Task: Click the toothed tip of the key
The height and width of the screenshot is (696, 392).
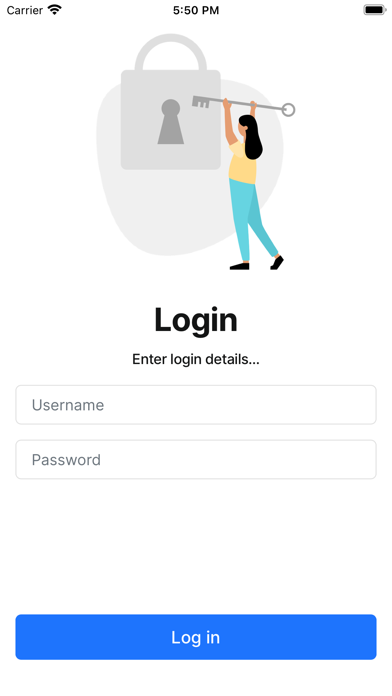Action: 201,102
